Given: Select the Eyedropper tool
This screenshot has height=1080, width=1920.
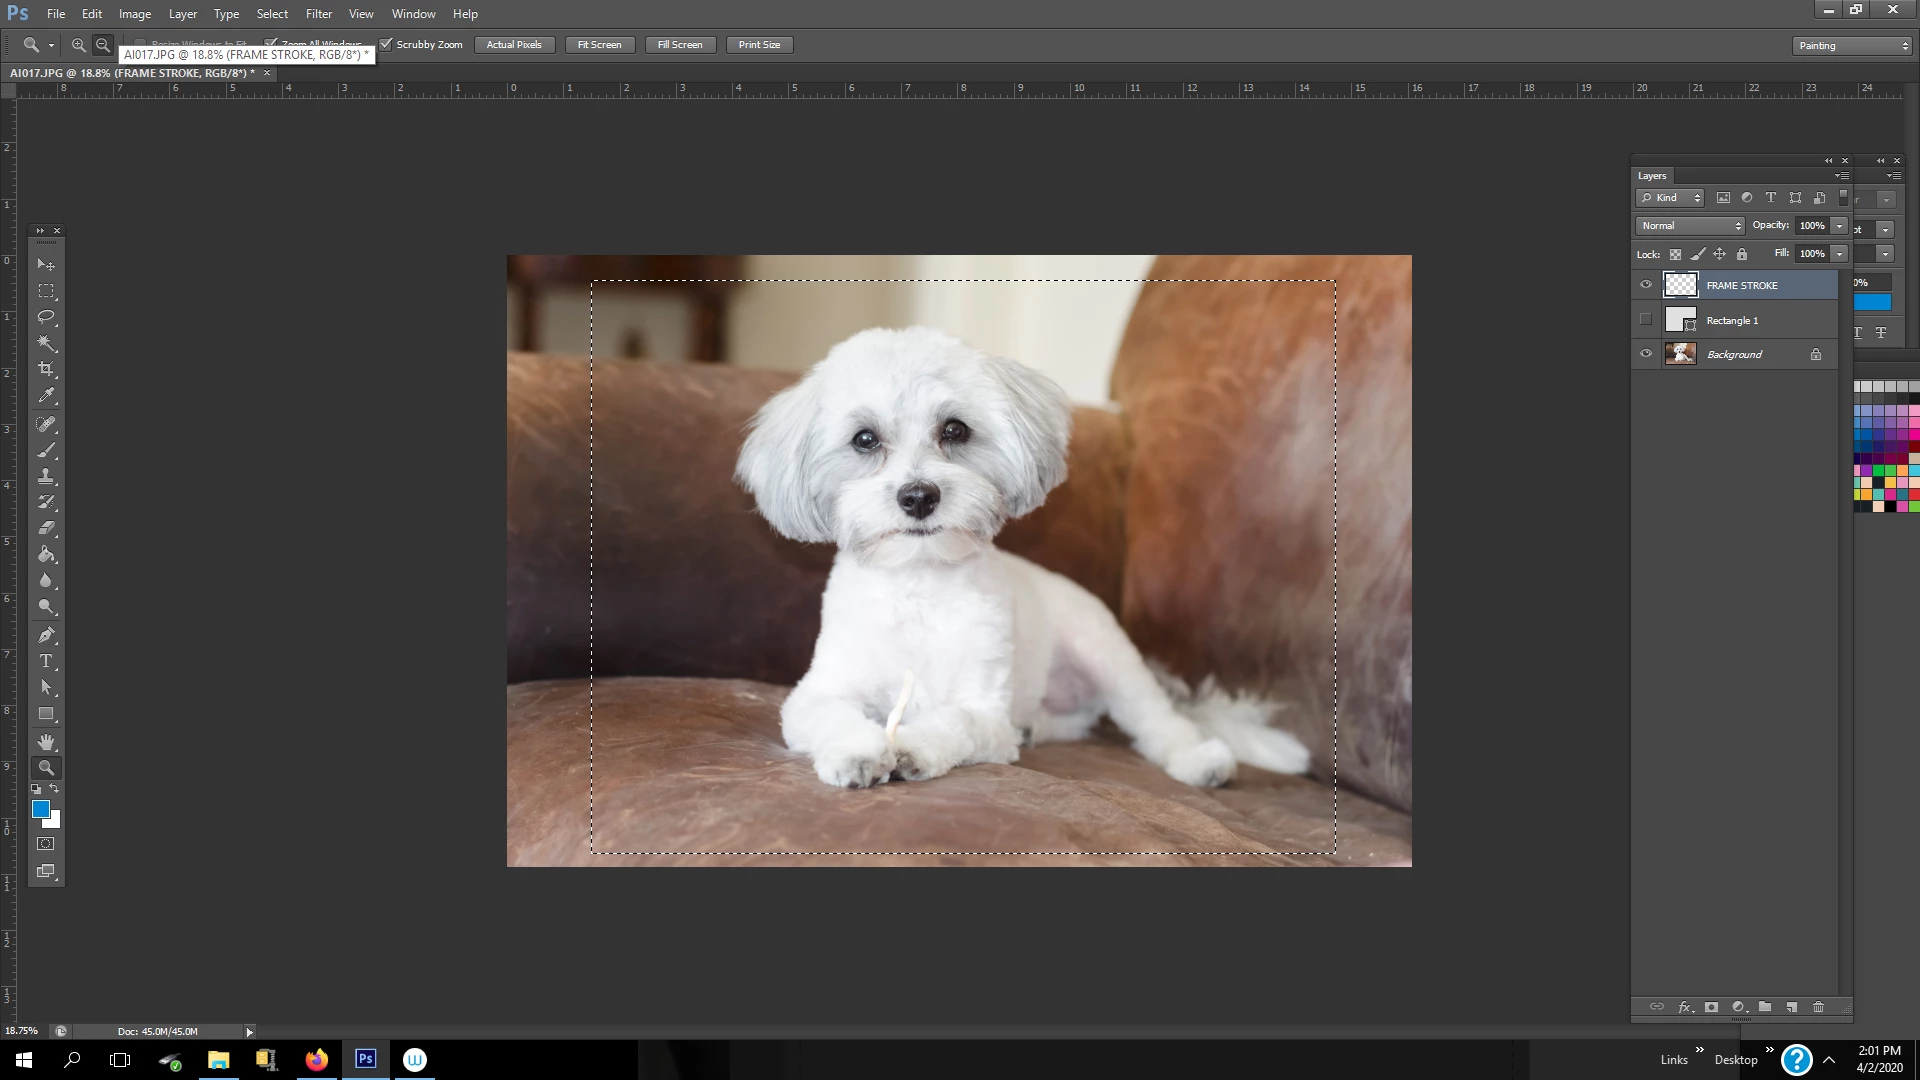Looking at the screenshot, I should coord(46,396).
